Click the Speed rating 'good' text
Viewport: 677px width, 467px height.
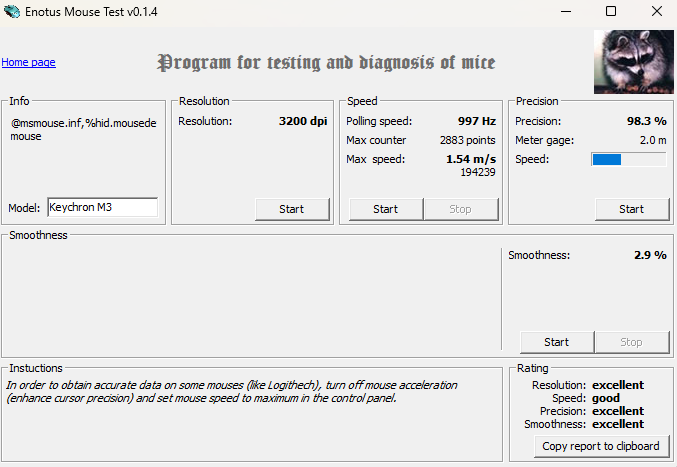pyautogui.click(x=606, y=398)
